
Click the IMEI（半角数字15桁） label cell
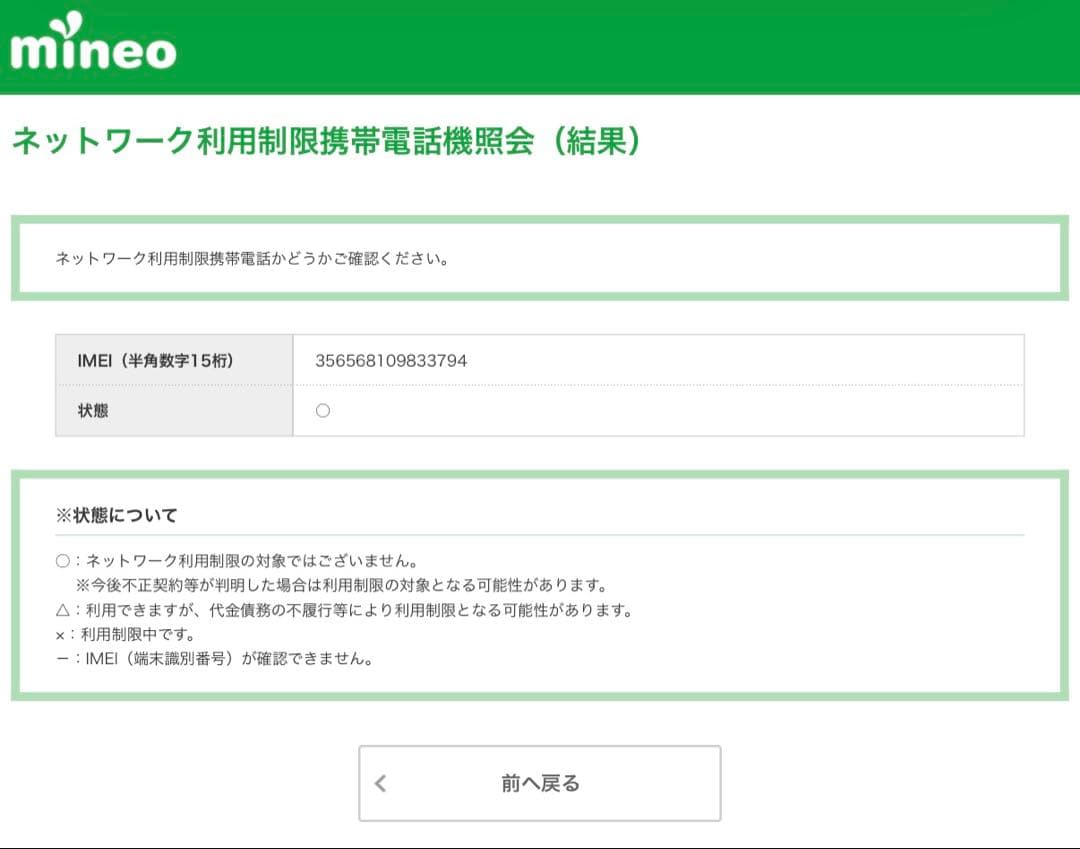(x=155, y=361)
